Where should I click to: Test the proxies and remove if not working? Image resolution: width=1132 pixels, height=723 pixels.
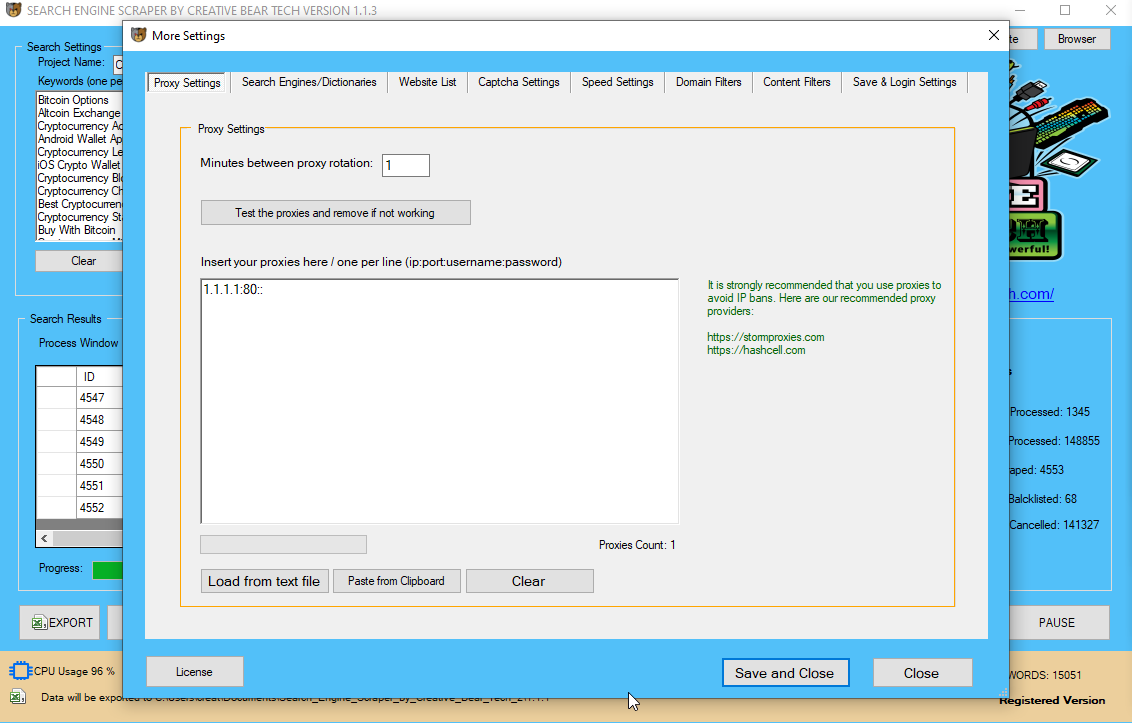pyautogui.click(x=335, y=212)
